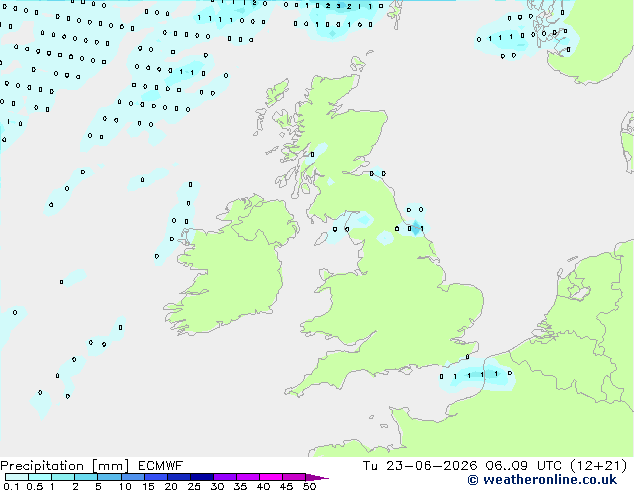Viewport: 634px width, 490px height.
Task: Select the 2–5 mm legend color swatch
Action: click(86, 477)
